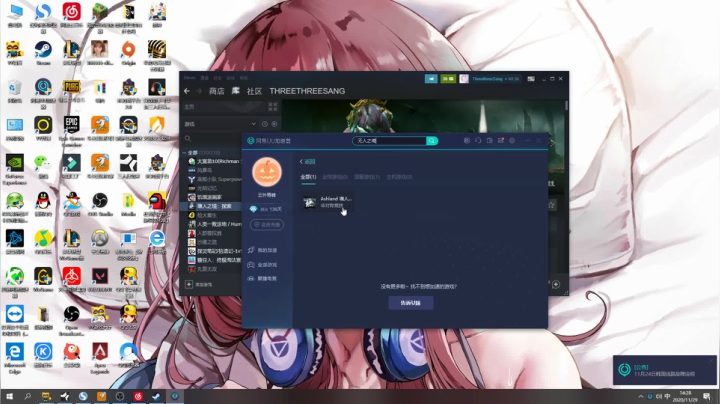Open the green Steam inbox notification button
This screenshot has height=404, width=720.
pyautogui.click(x=448, y=79)
